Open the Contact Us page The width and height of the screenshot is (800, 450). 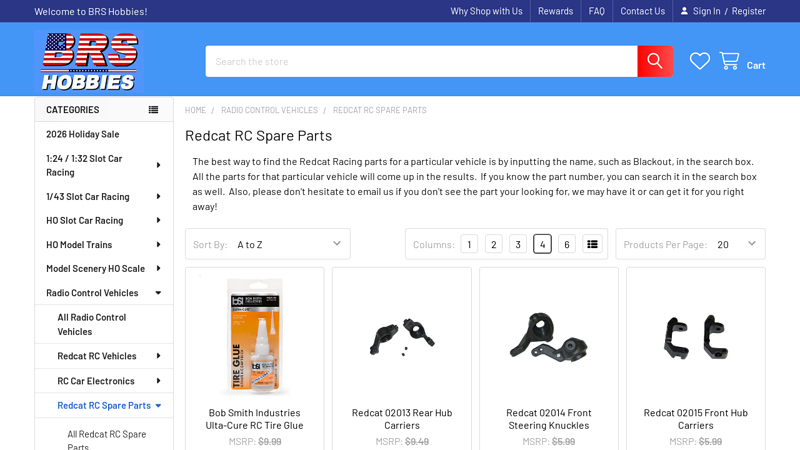click(642, 11)
